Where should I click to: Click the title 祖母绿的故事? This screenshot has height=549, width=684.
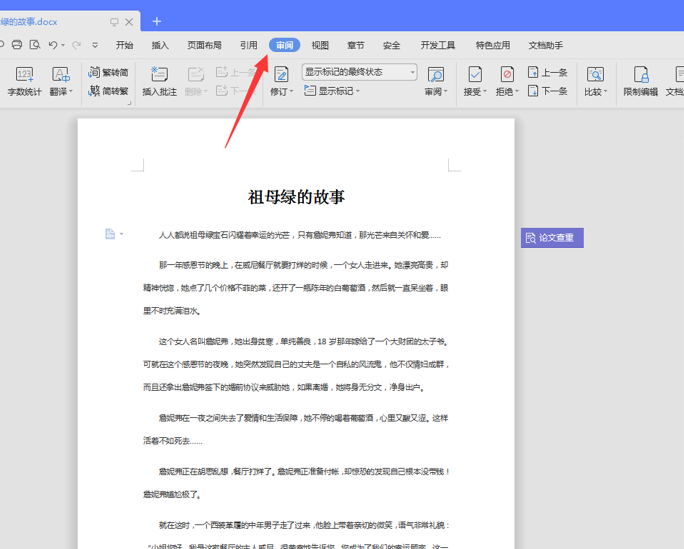click(296, 197)
